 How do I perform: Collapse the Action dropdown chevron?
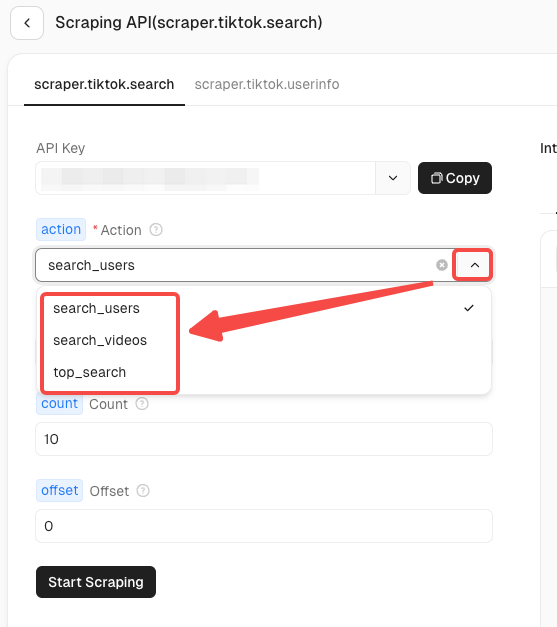(x=474, y=265)
